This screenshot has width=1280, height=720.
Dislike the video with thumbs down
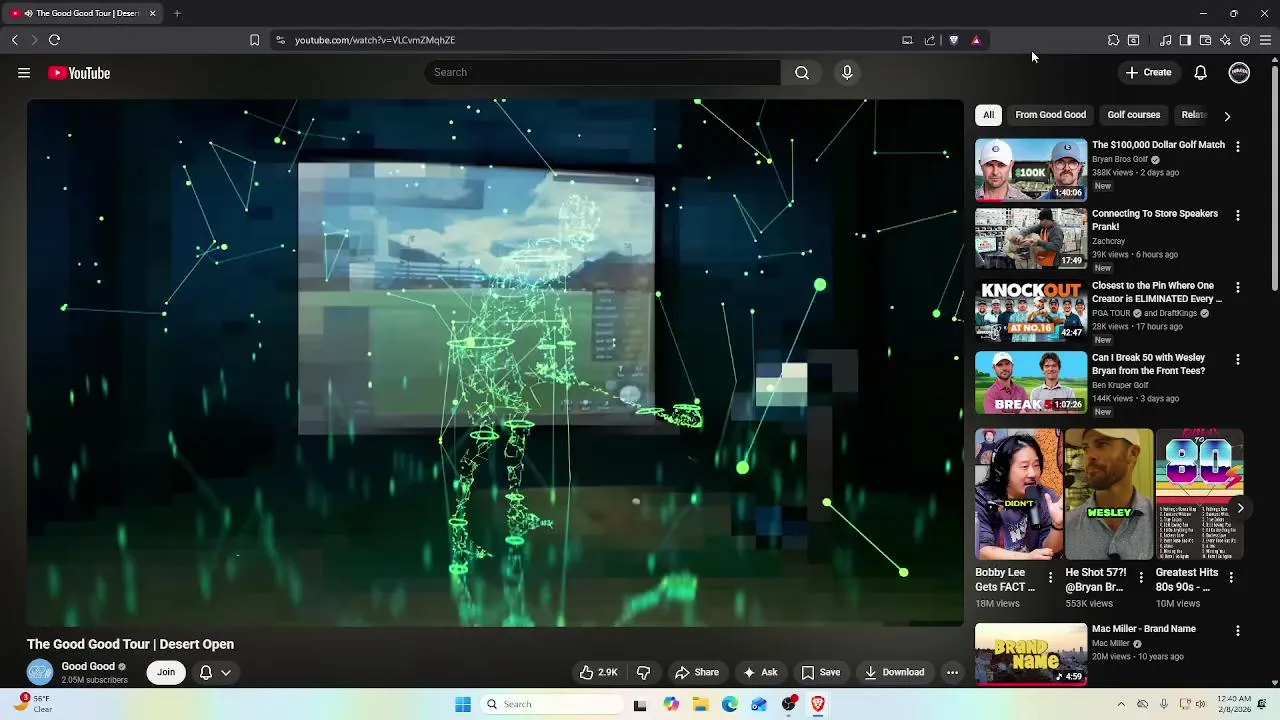643,672
